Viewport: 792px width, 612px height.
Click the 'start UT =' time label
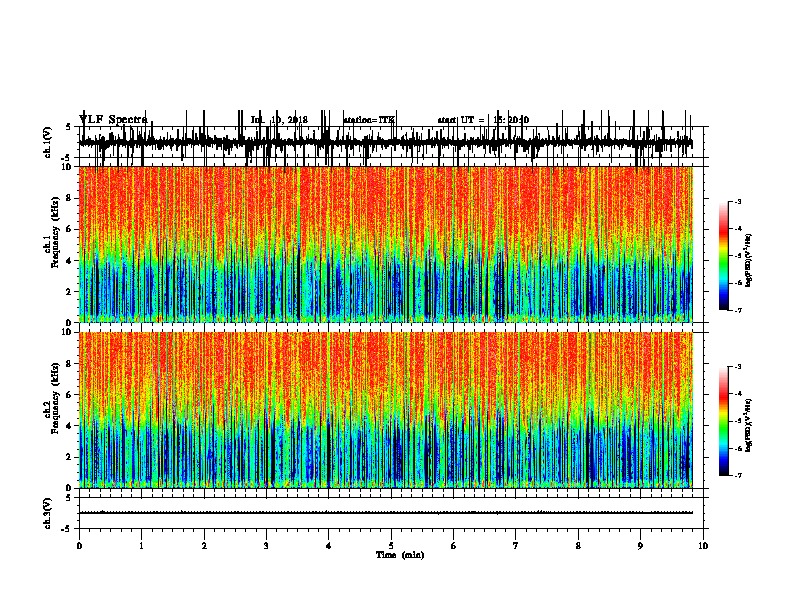point(461,120)
